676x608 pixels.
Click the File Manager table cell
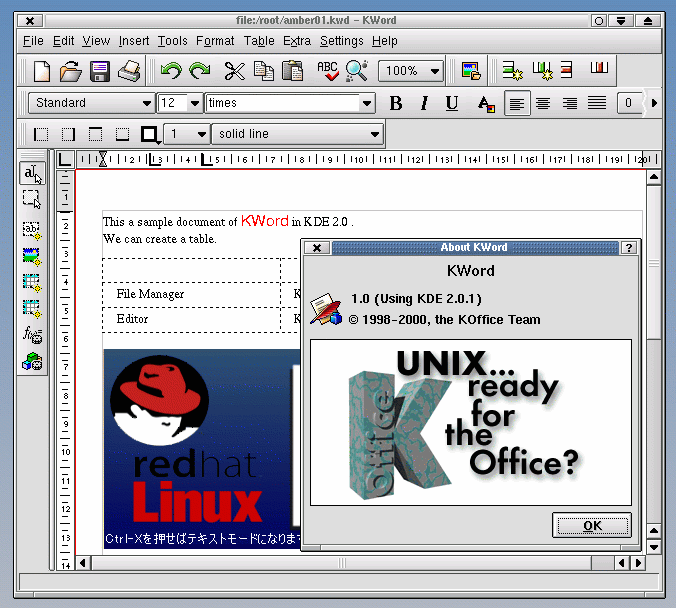[191, 295]
